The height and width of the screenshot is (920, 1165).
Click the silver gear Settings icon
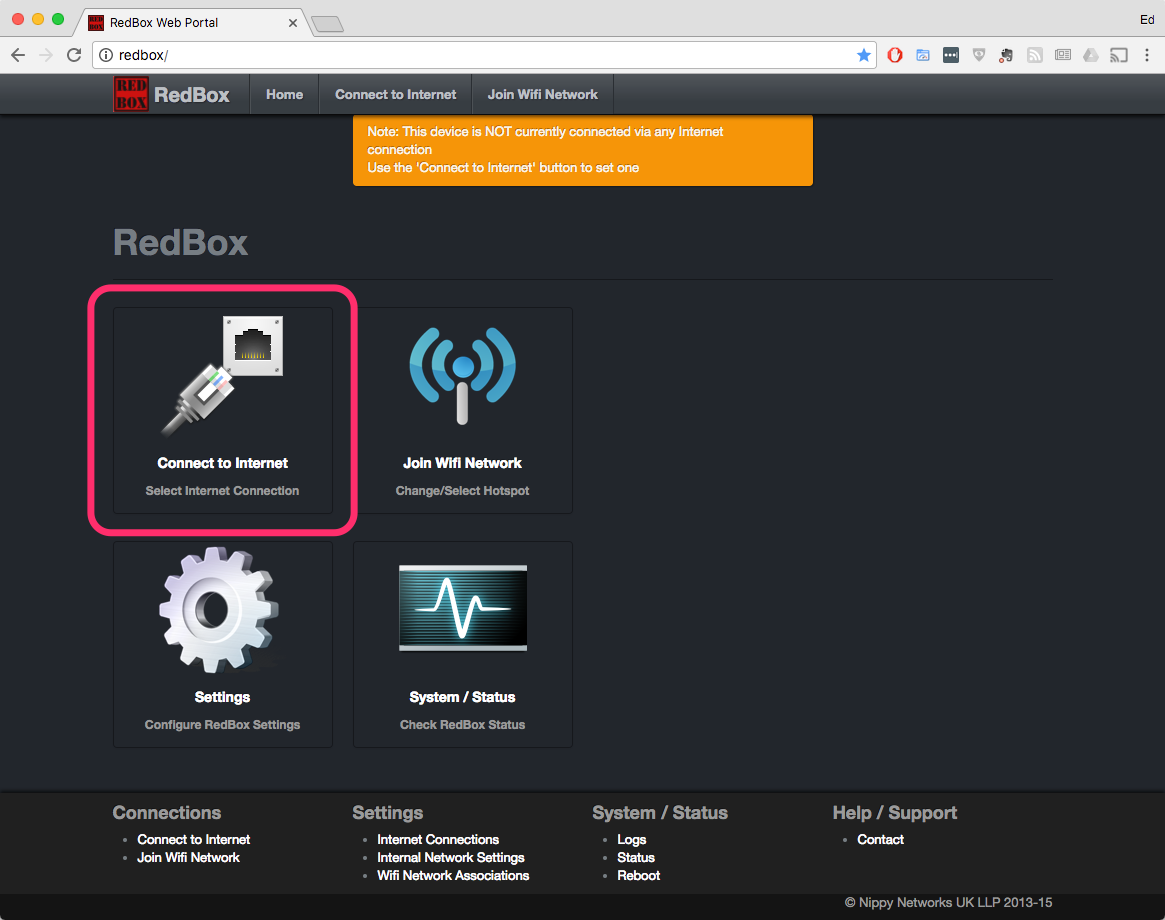(219, 610)
